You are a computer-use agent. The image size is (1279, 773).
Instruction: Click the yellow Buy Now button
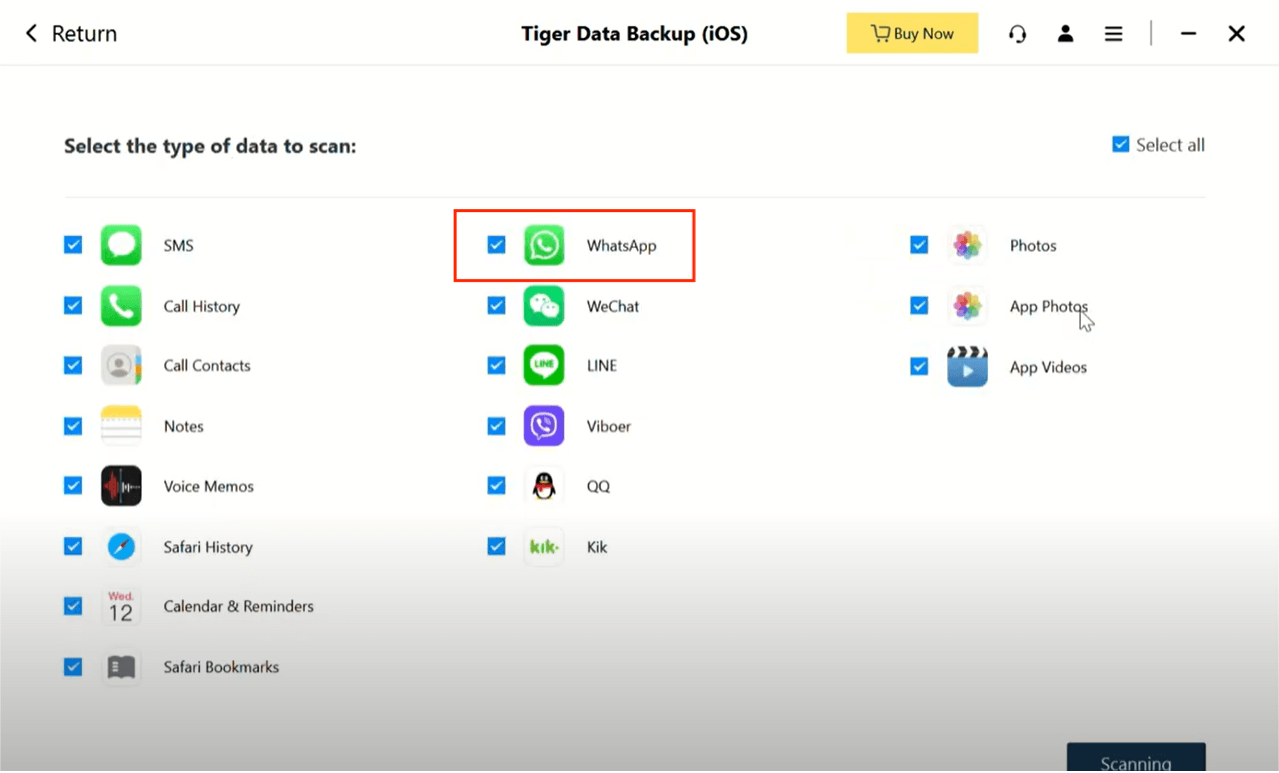(x=912, y=34)
